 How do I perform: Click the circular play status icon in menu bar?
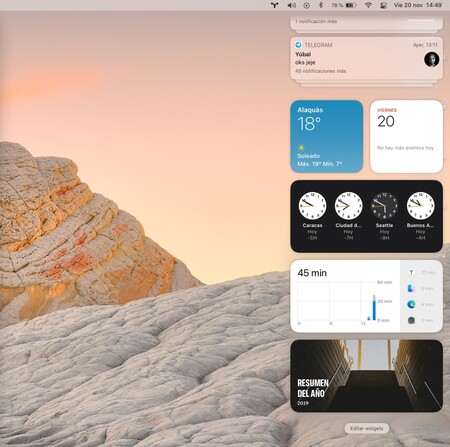(x=306, y=5)
